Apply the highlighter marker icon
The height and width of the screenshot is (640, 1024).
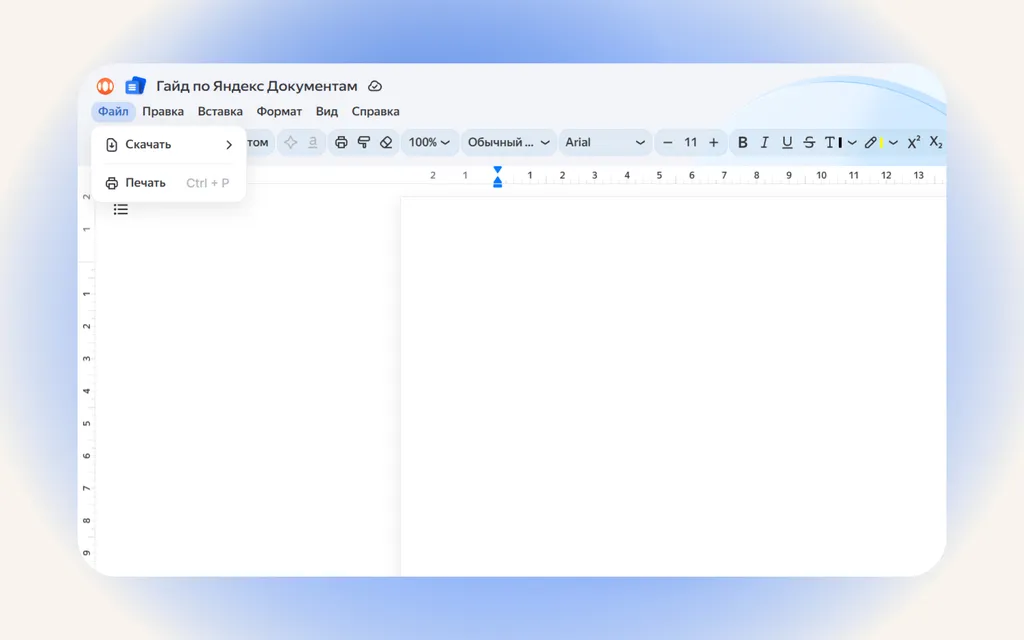[873, 142]
